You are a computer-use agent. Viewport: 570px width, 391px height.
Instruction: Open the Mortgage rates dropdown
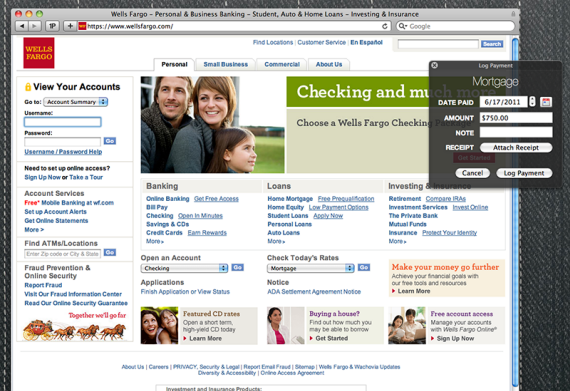click(x=310, y=268)
